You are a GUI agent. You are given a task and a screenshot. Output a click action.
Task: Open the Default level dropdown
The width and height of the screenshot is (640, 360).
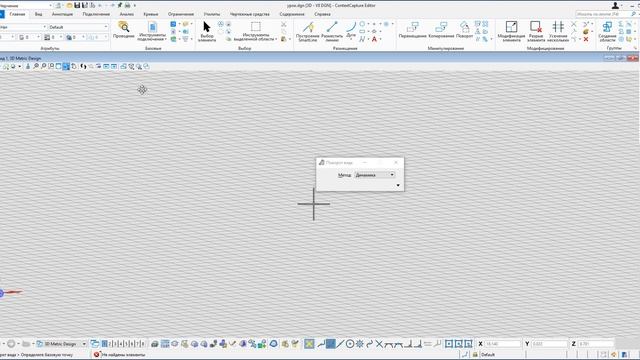point(78,27)
